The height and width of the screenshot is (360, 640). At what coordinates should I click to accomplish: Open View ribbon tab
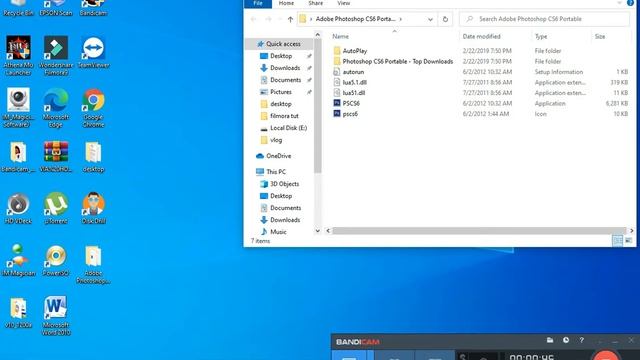coord(344,3)
